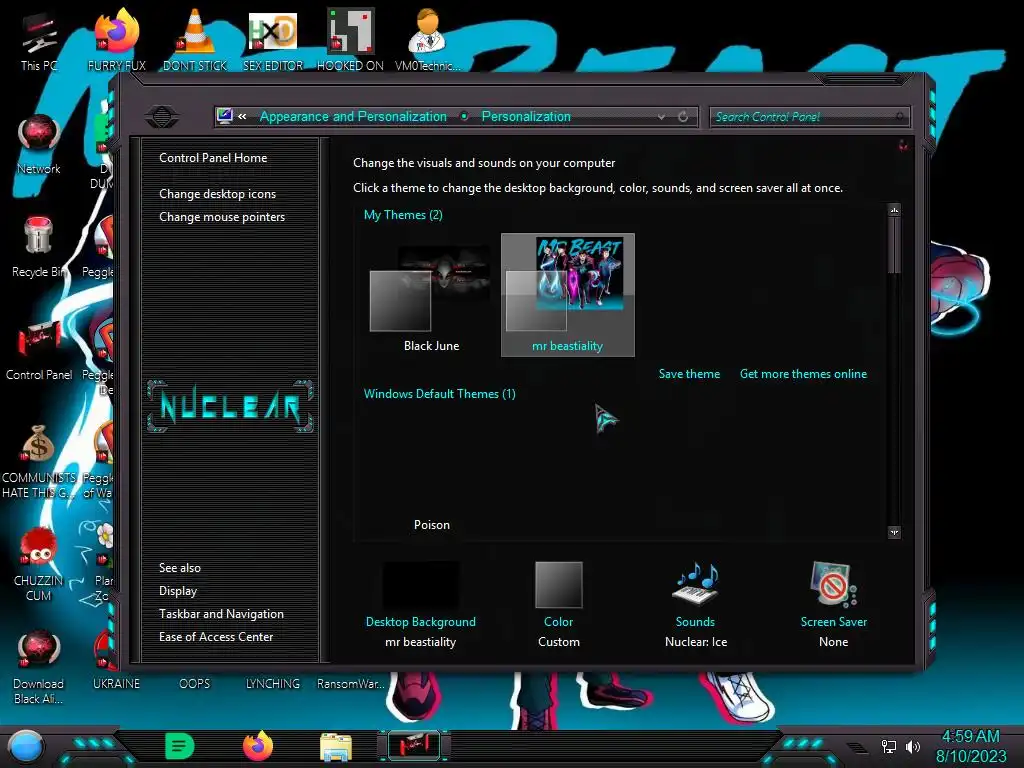
Task: Click the Appearance and Personalization breadcrumb
Action: point(353,116)
